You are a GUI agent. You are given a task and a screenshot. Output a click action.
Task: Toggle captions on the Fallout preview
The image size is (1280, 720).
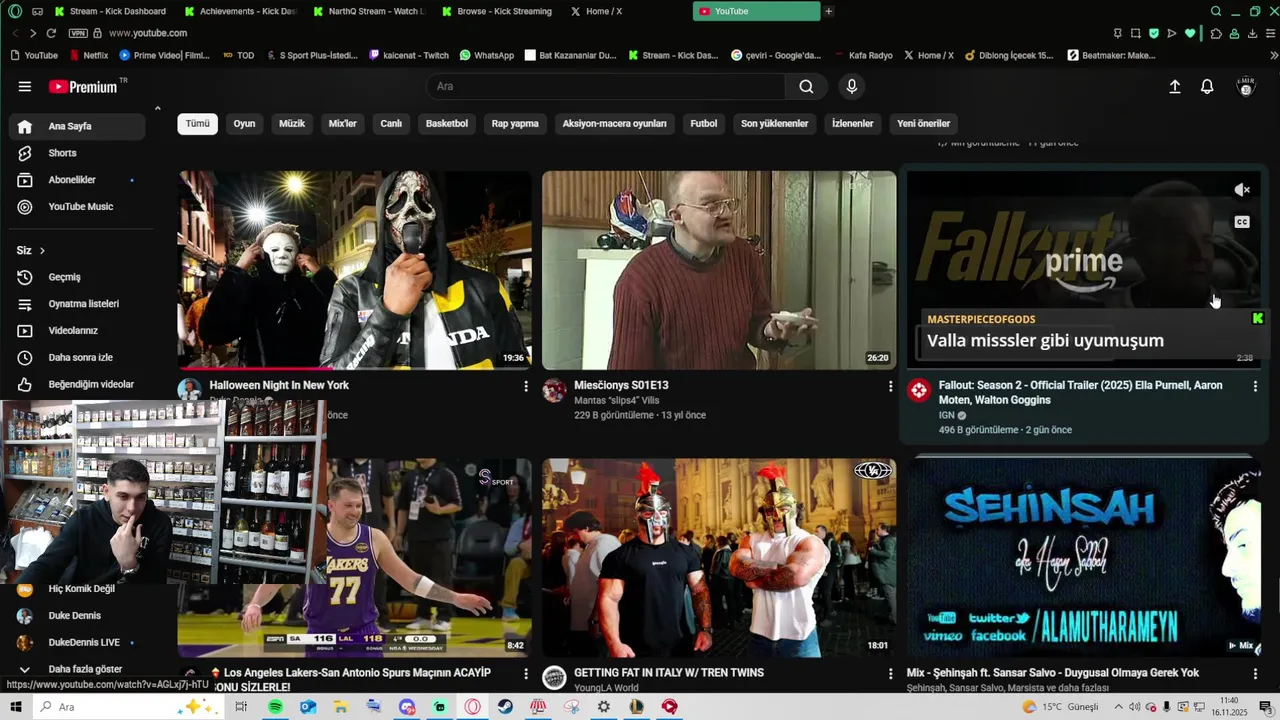point(1242,222)
